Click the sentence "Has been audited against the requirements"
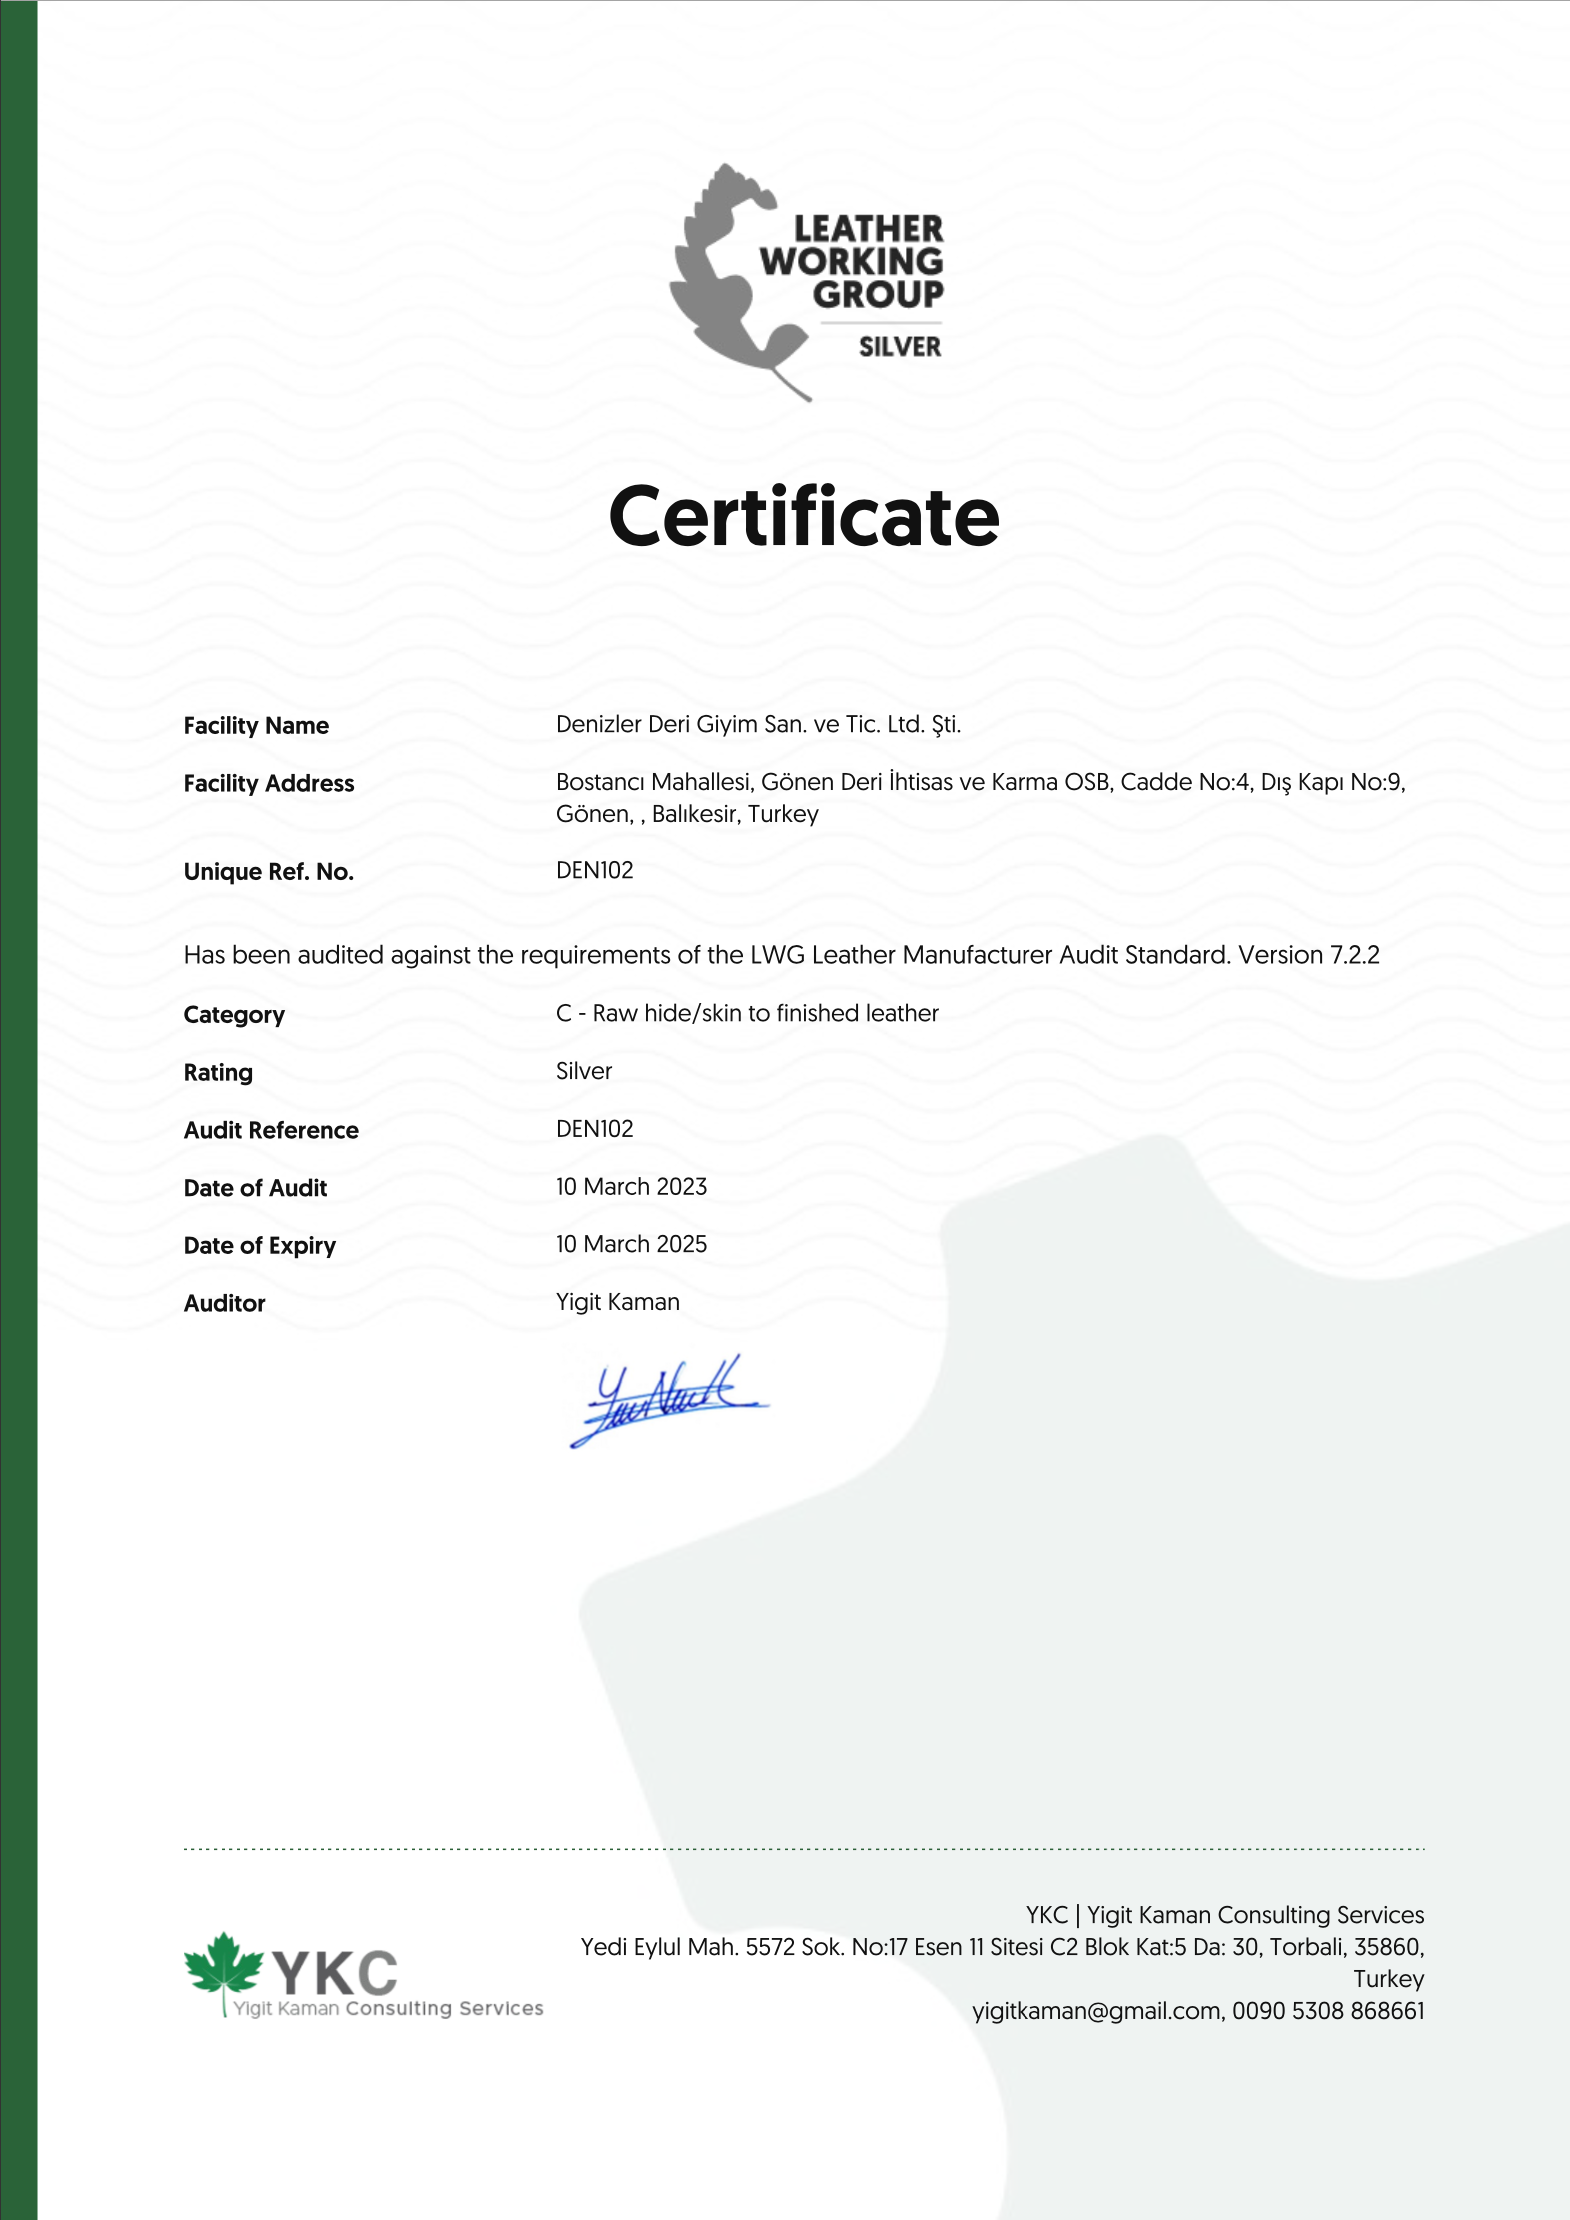 coord(782,955)
